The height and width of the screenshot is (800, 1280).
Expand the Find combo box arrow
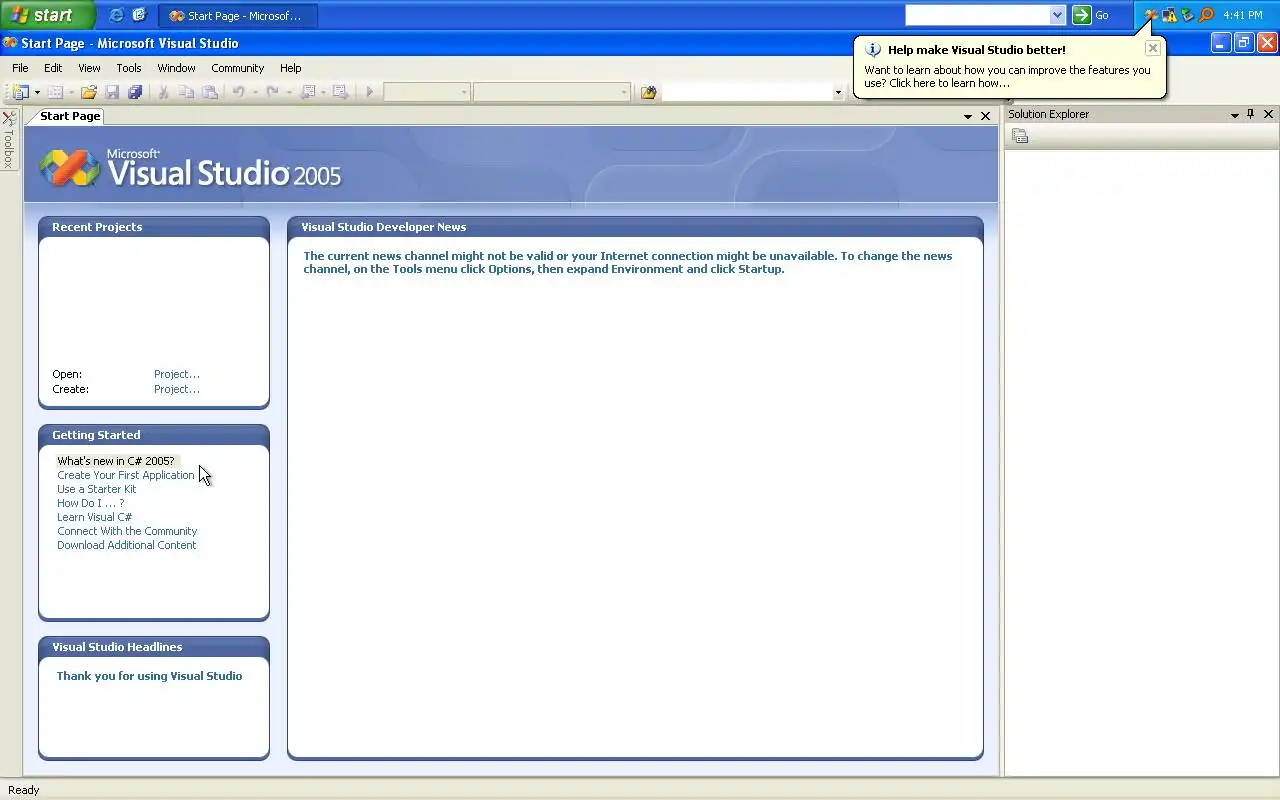point(838,92)
